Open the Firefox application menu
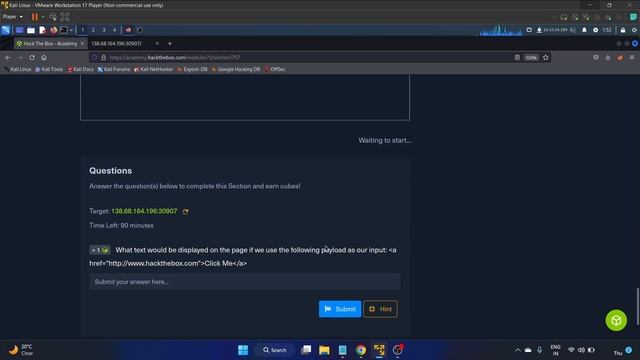The width and height of the screenshot is (640, 360). point(632,58)
